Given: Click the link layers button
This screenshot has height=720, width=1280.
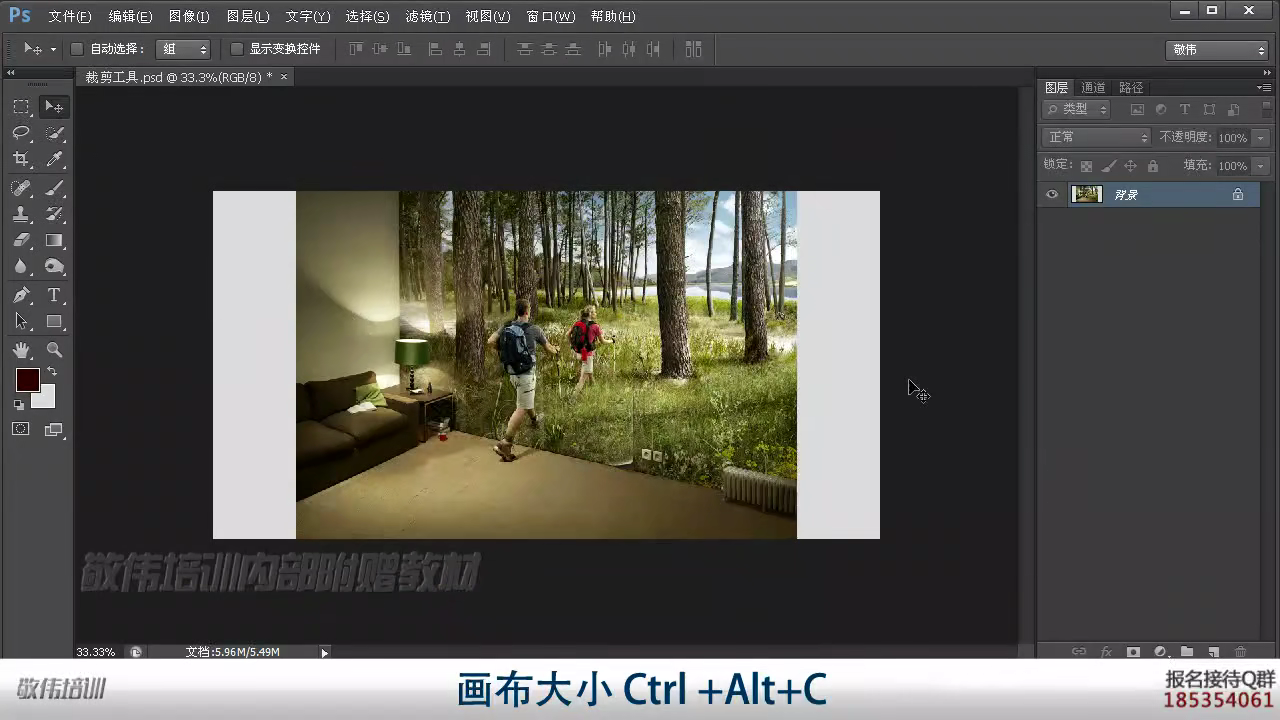Looking at the screenshot, I should tap(1079, 652).
